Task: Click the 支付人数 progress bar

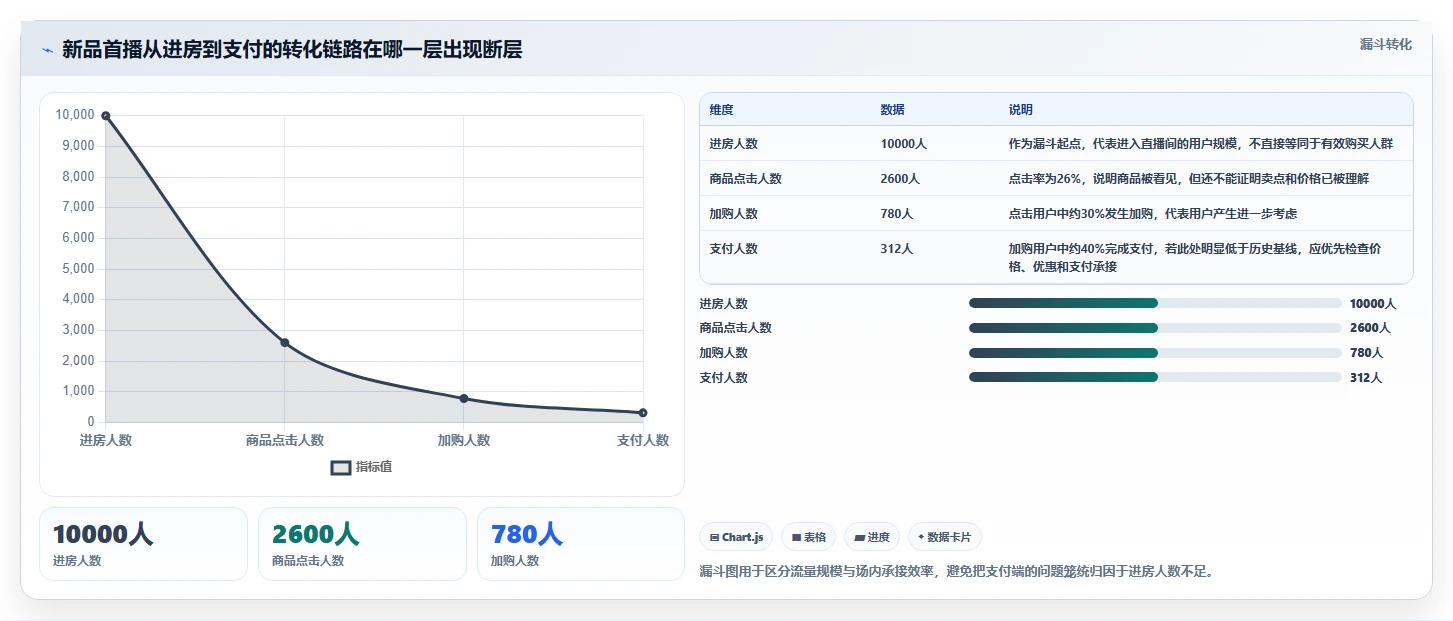Action: point(1155,377)
